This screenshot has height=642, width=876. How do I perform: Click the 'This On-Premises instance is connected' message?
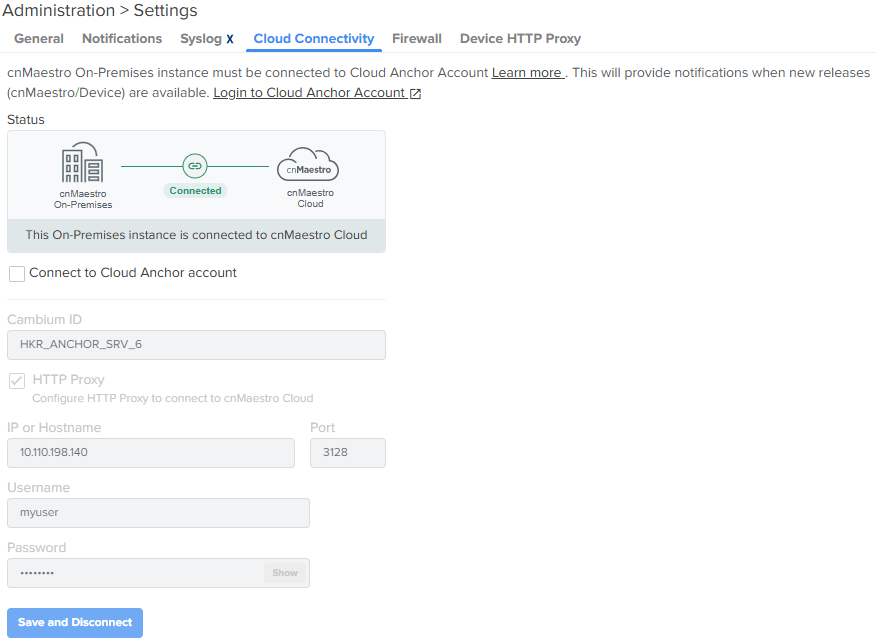click(x=196, y=235)
